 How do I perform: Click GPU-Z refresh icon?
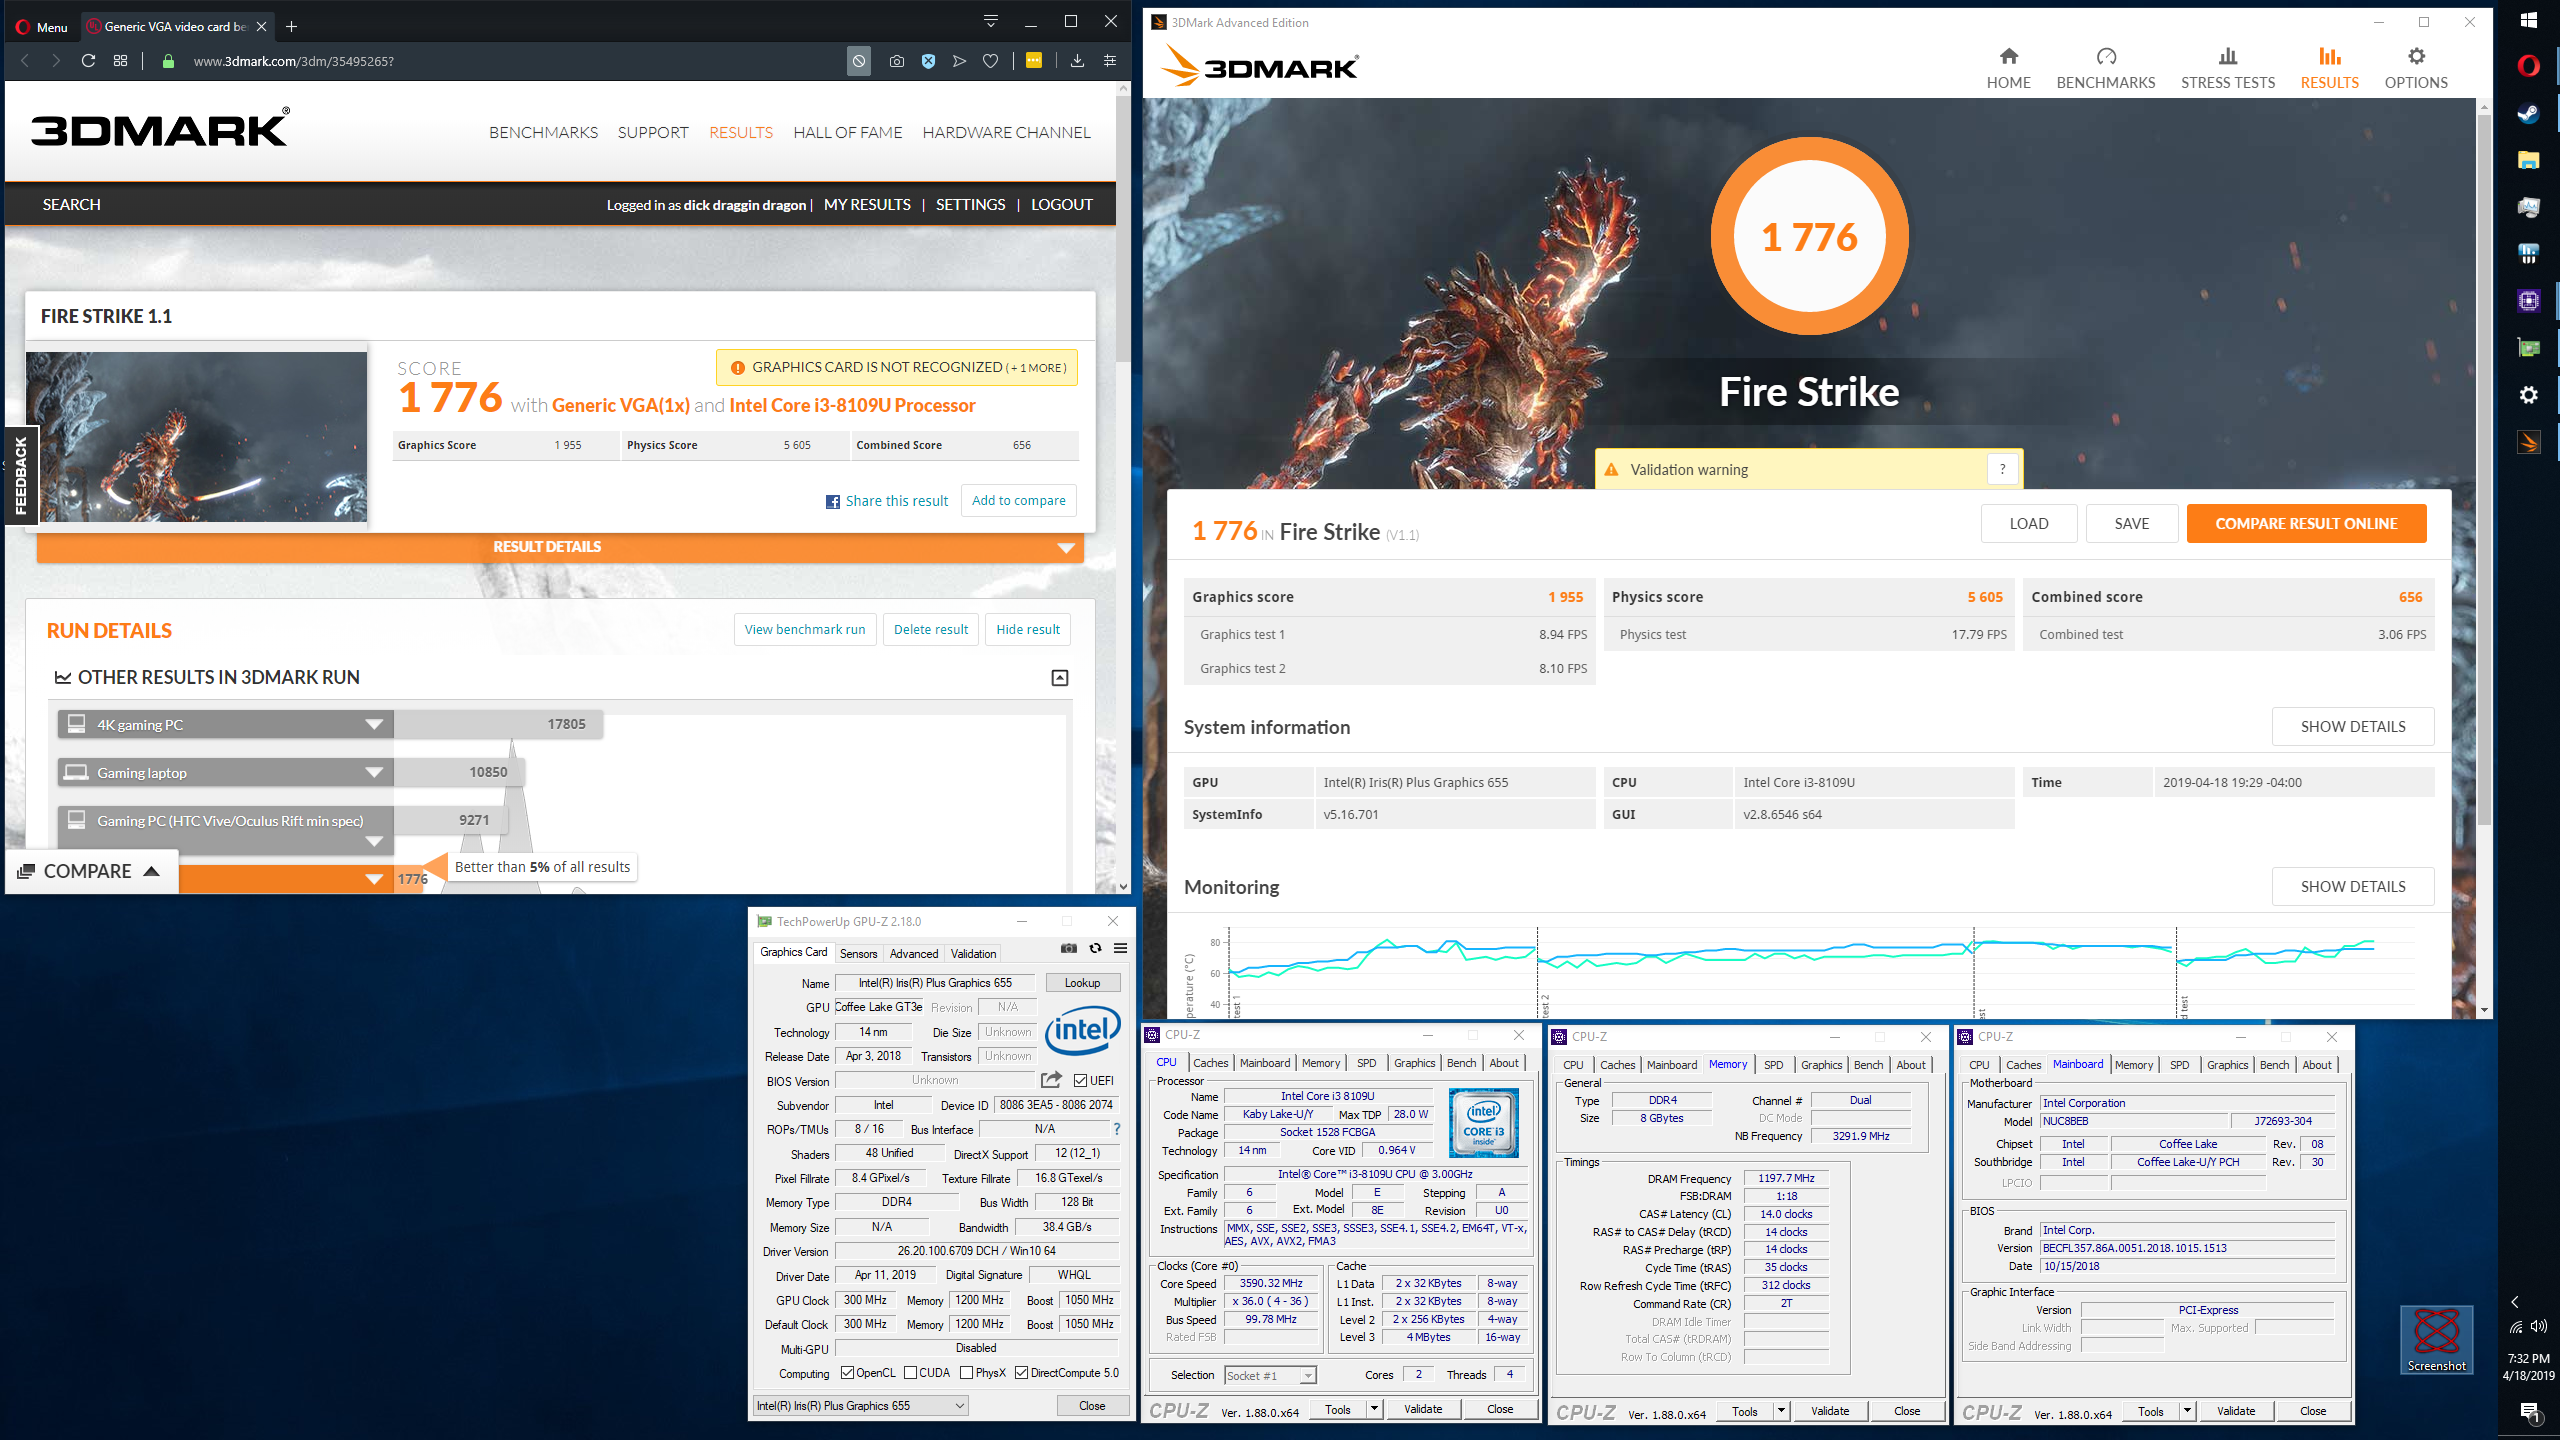[1095, 948]
